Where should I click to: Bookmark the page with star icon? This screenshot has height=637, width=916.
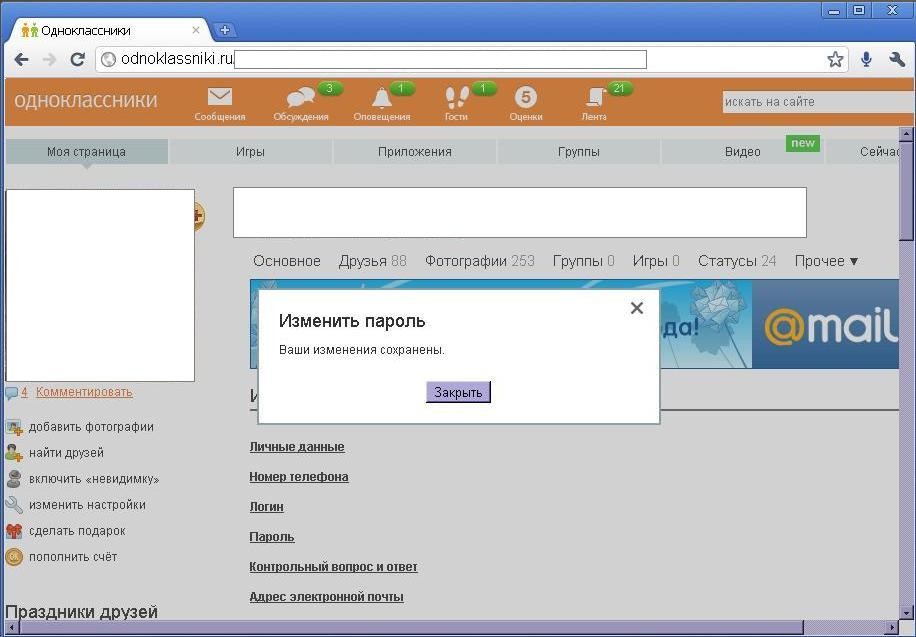835,59
